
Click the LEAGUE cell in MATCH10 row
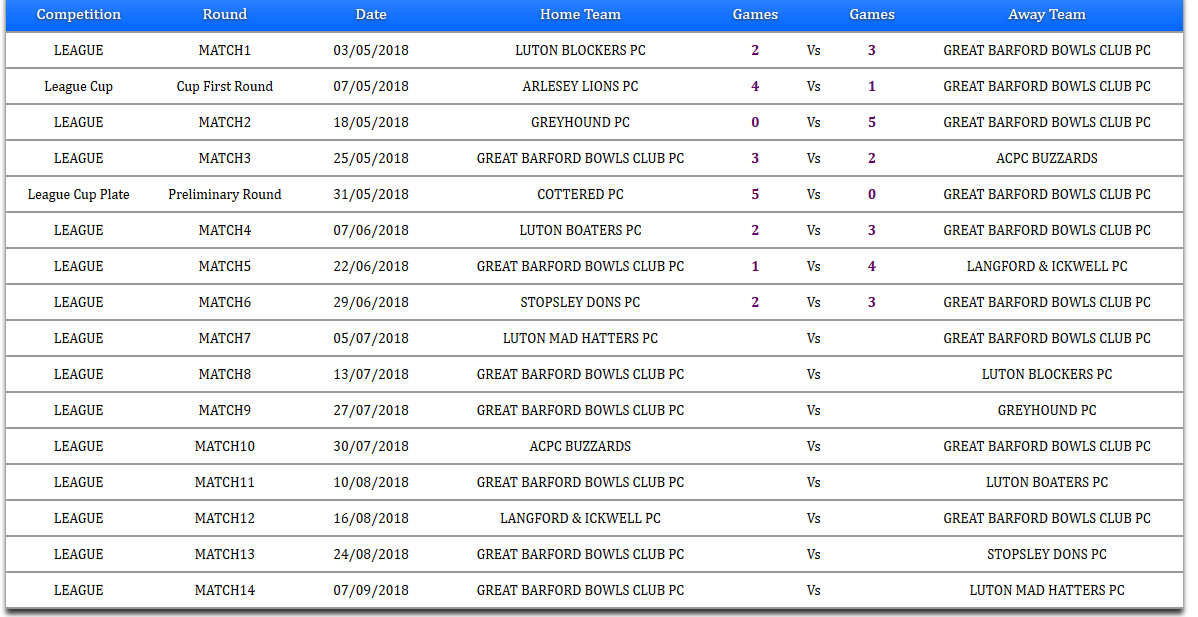pos(79,446)
